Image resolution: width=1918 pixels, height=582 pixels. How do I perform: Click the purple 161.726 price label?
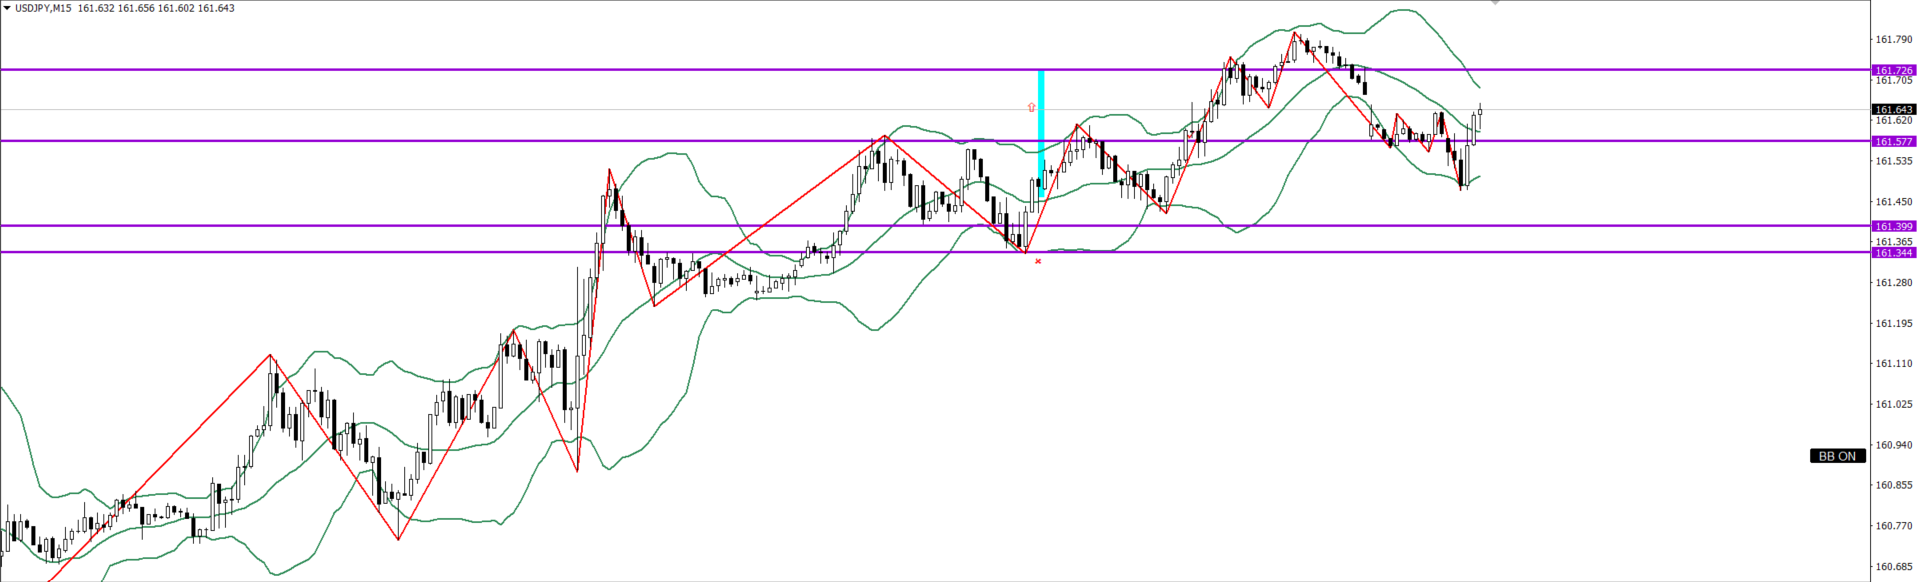1893,71
